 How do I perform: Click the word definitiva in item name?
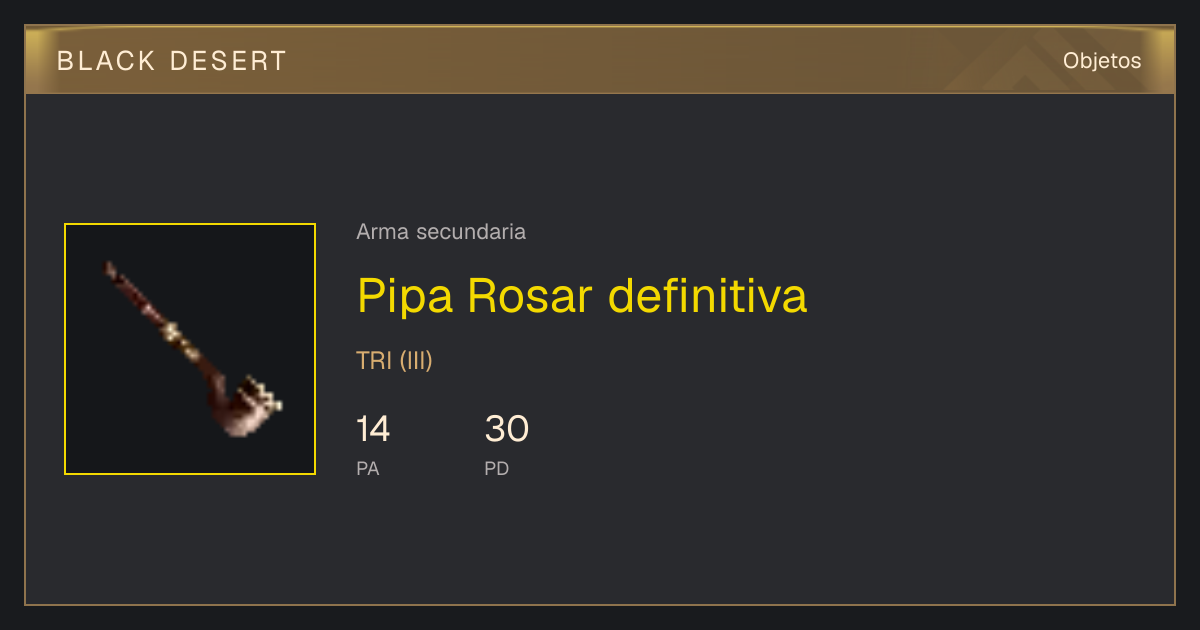click(x=708, y=296)
